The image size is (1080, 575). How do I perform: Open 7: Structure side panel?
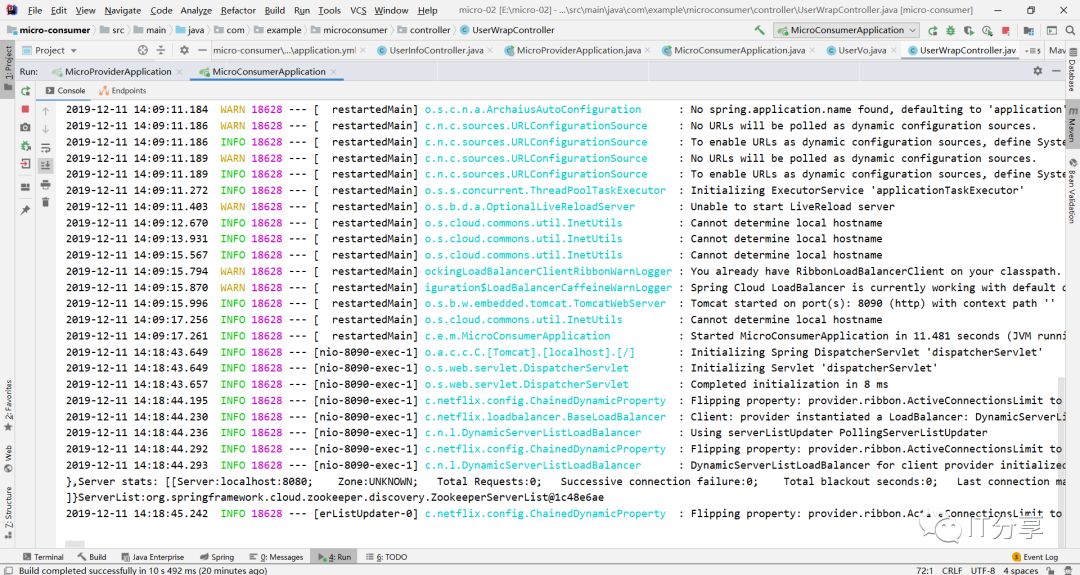8,512
